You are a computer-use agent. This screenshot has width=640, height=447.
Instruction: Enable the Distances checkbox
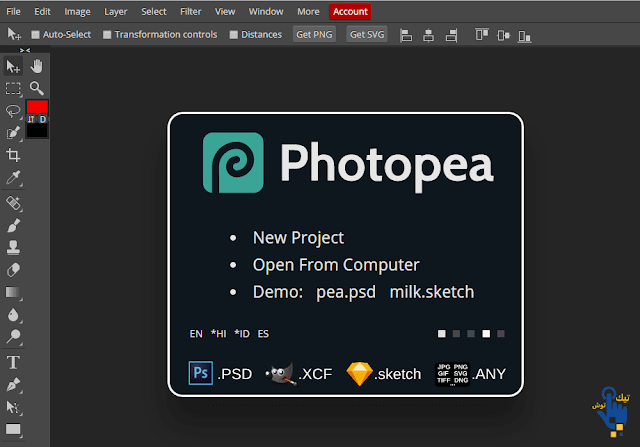tap(233, 35)
